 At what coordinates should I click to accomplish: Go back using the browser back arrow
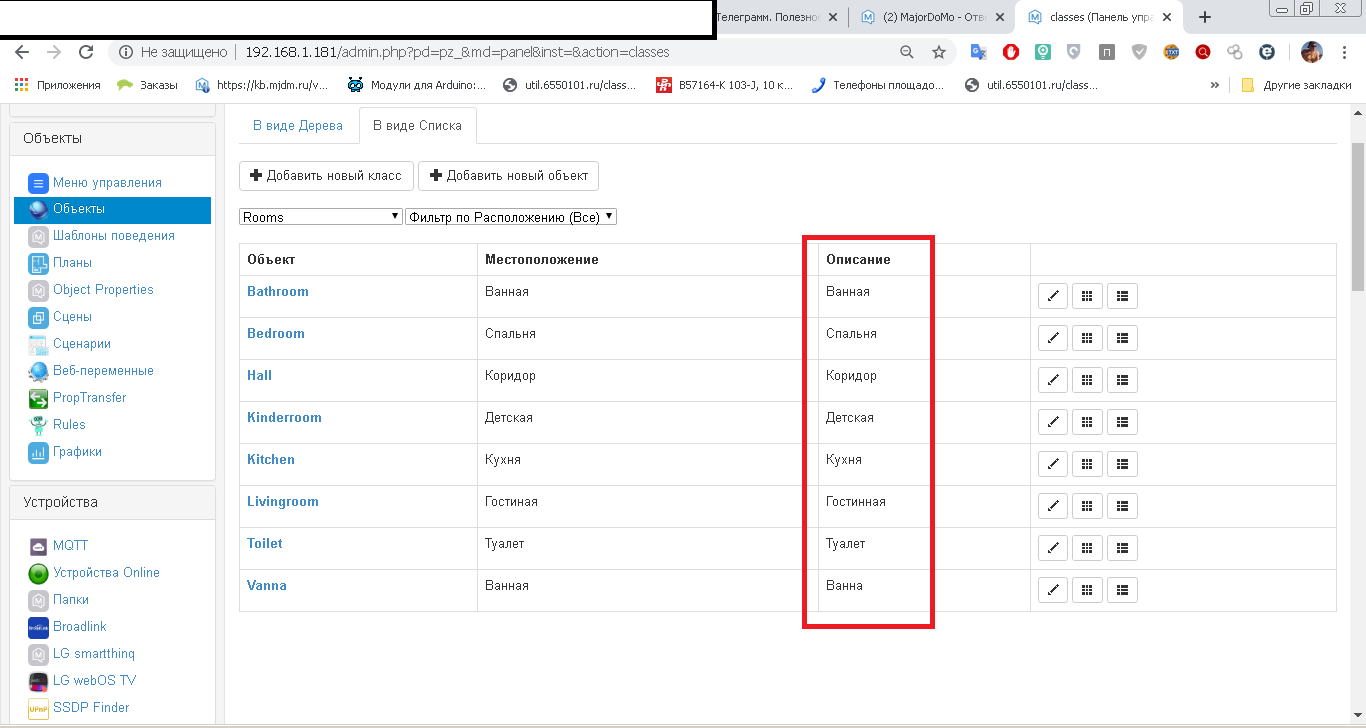pyautogui.click(x=22, y=52)
